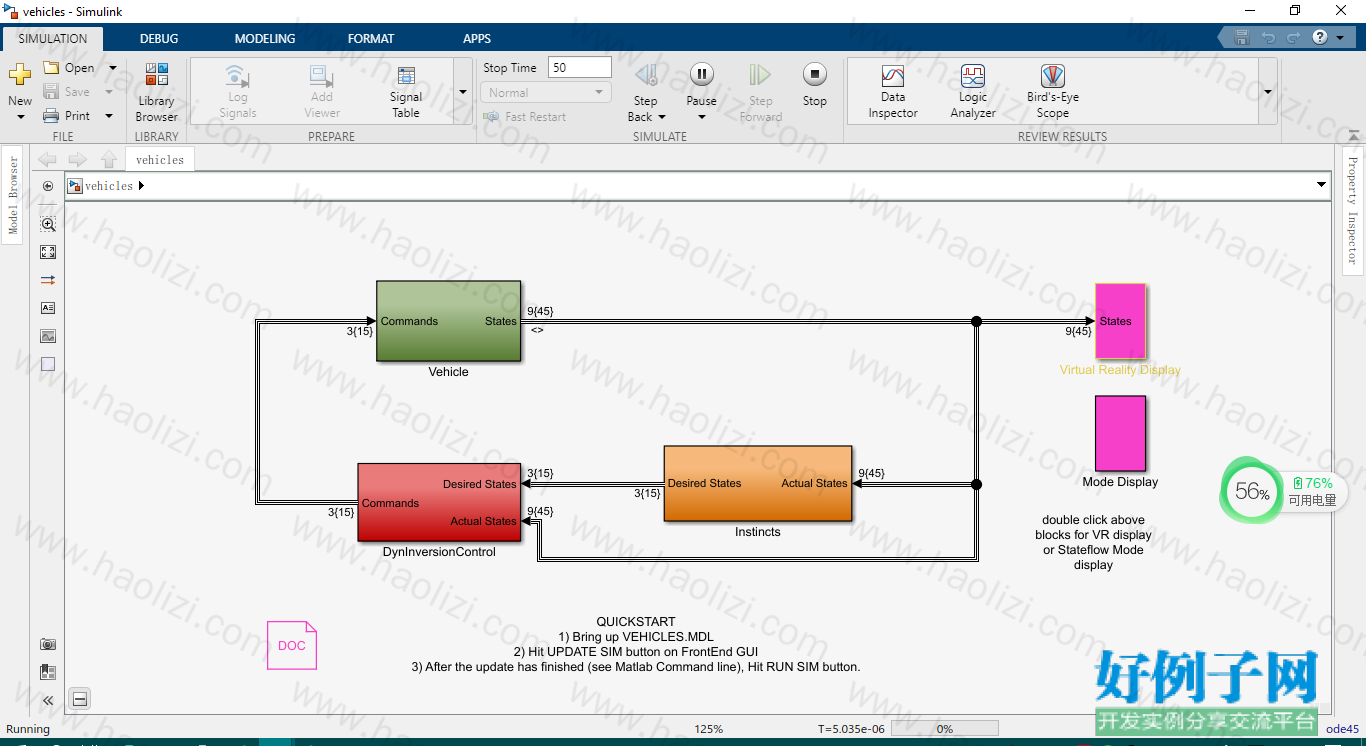This screenshot has width=1366, height=746.
Task: Click the Up to Parent arrow
Action: (x=110, y=160)
